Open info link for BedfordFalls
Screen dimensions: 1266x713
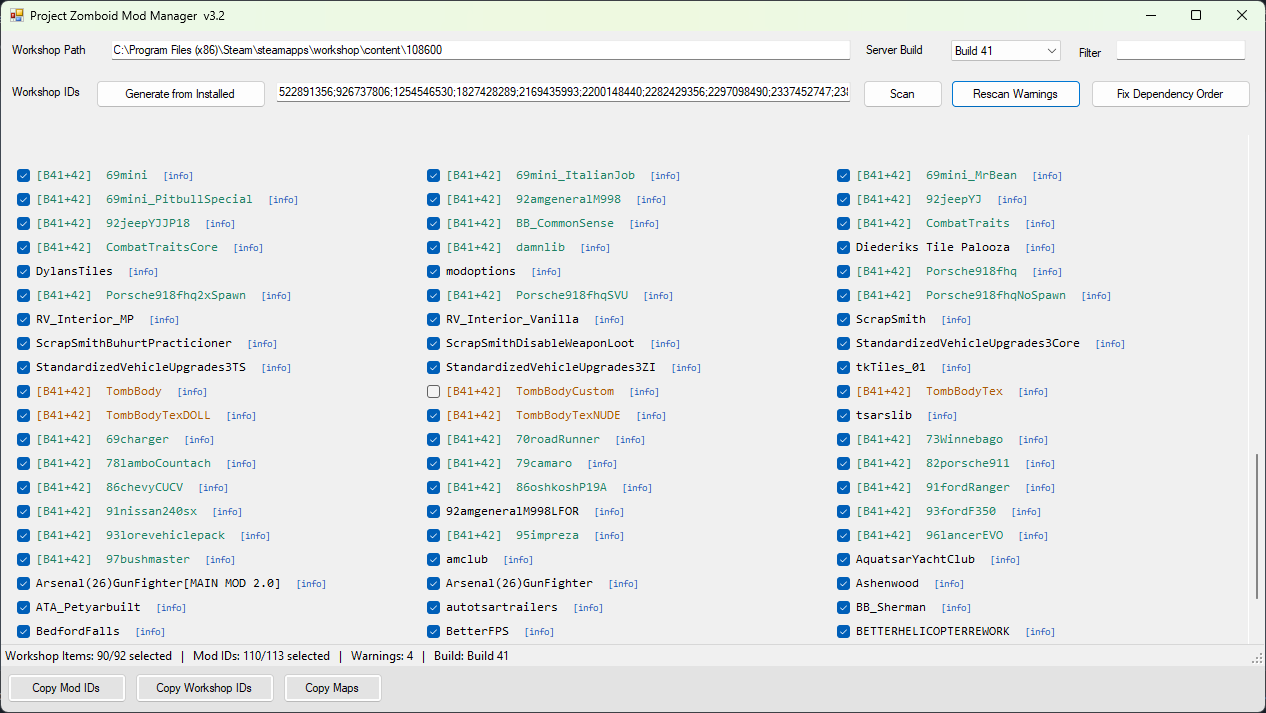(150, 632)
